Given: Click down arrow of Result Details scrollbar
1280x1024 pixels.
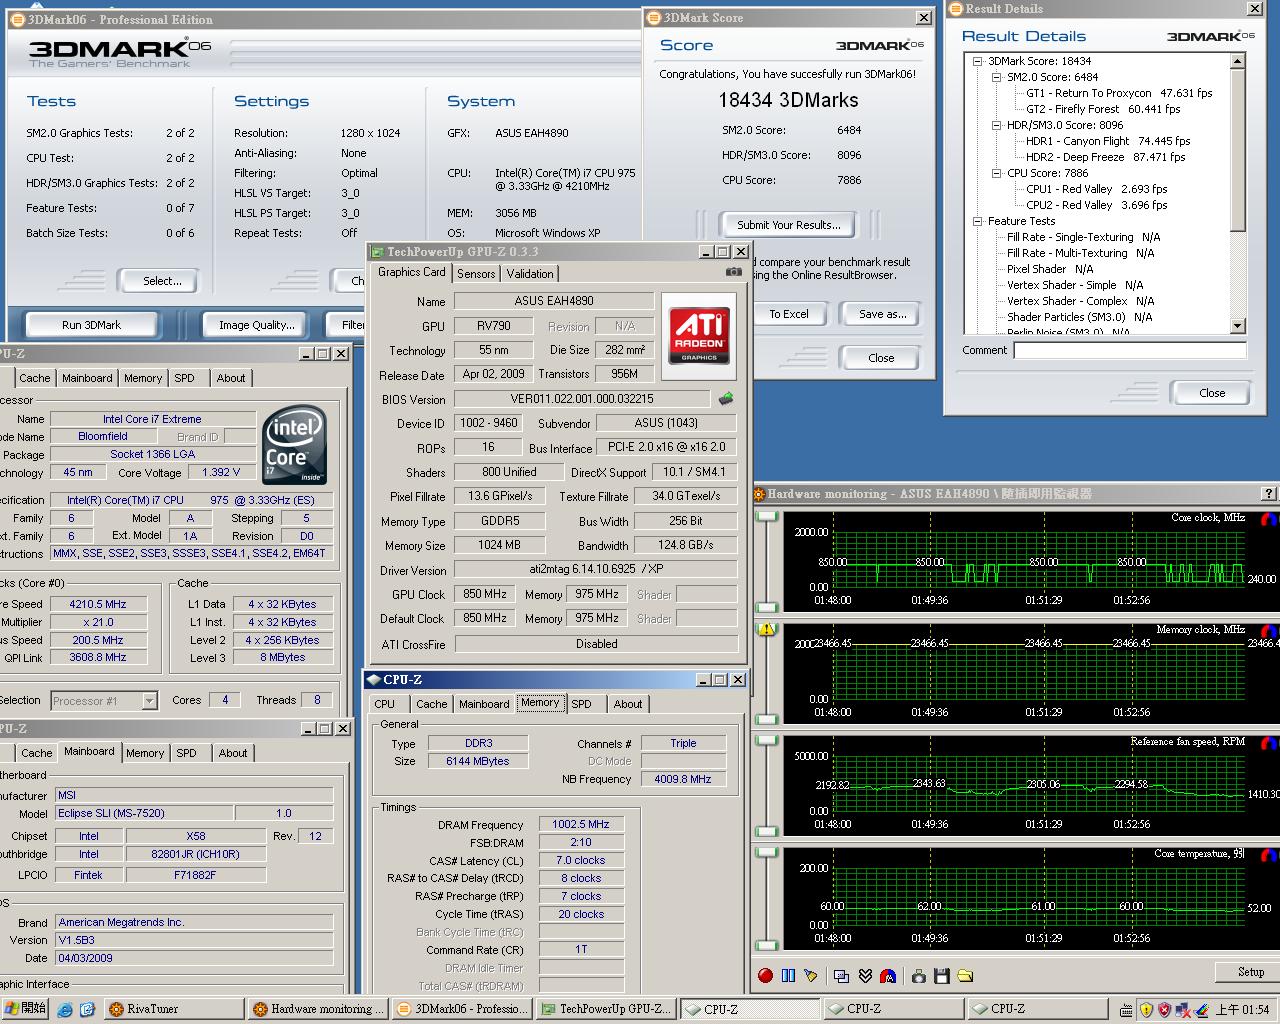Looking at the screenshot, I should click(x=1238, y=326).
